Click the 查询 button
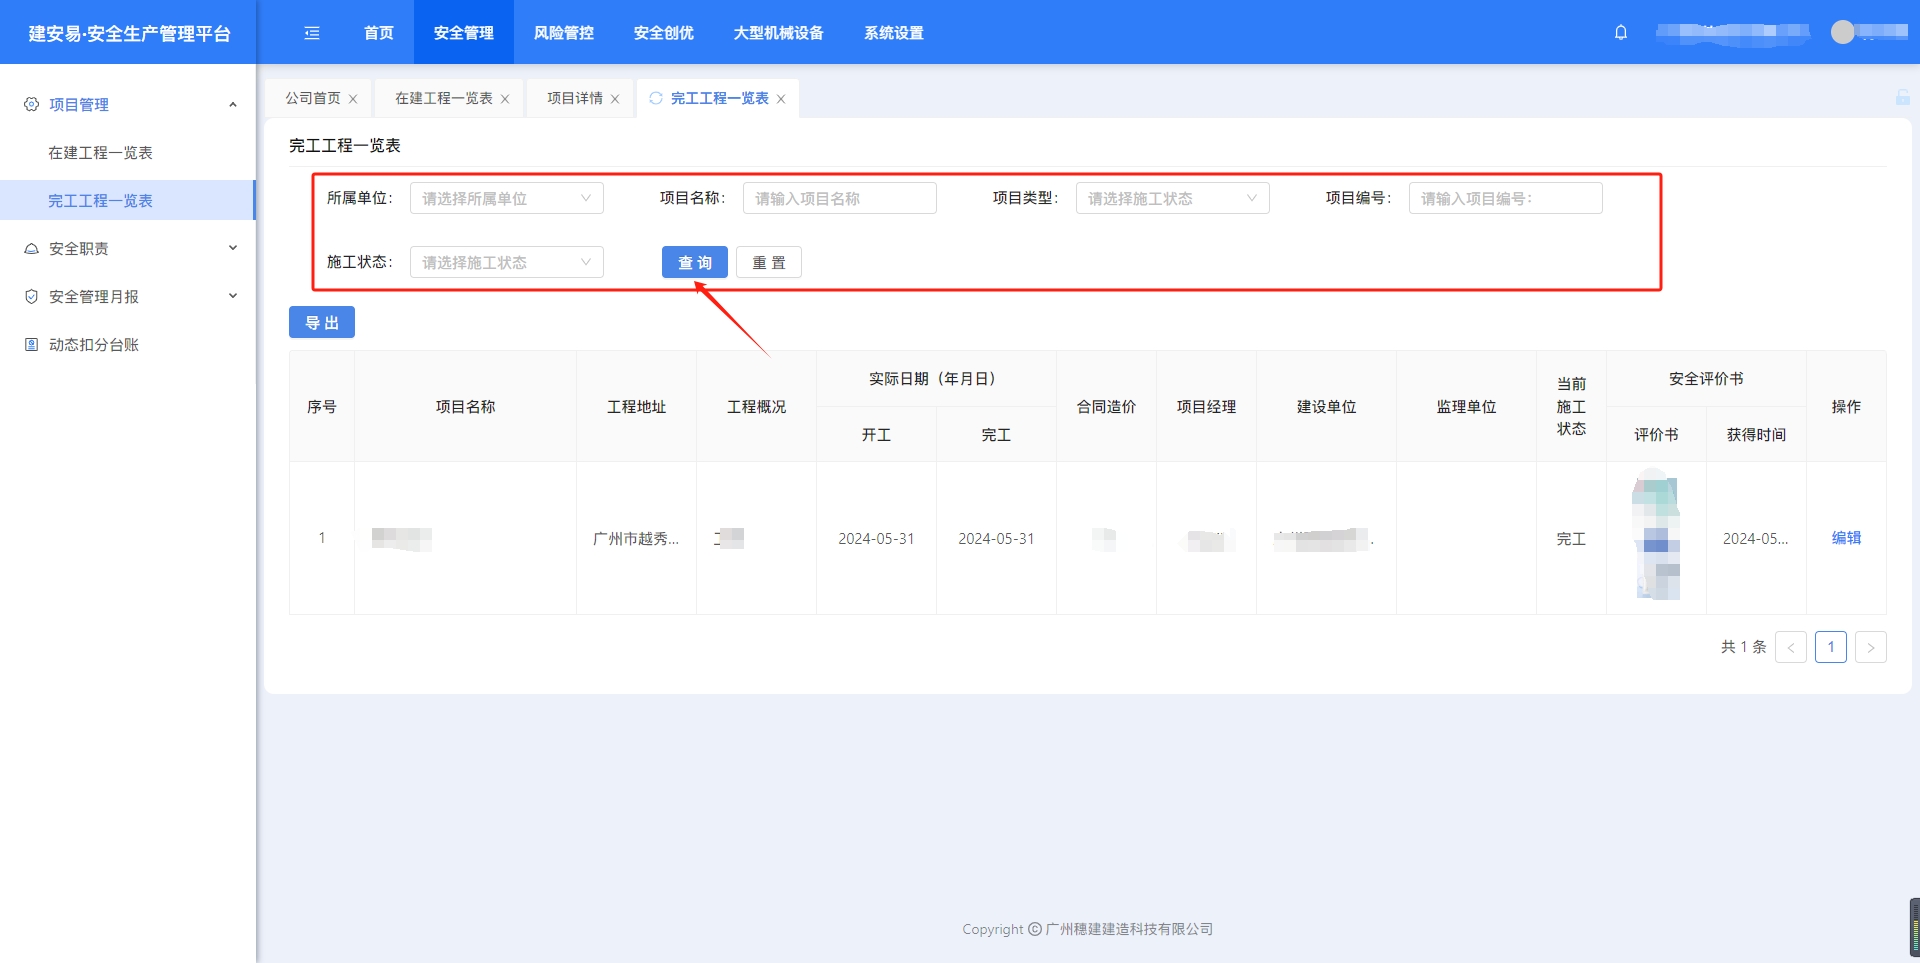1920x963 pixels. (x=694, y=262)
